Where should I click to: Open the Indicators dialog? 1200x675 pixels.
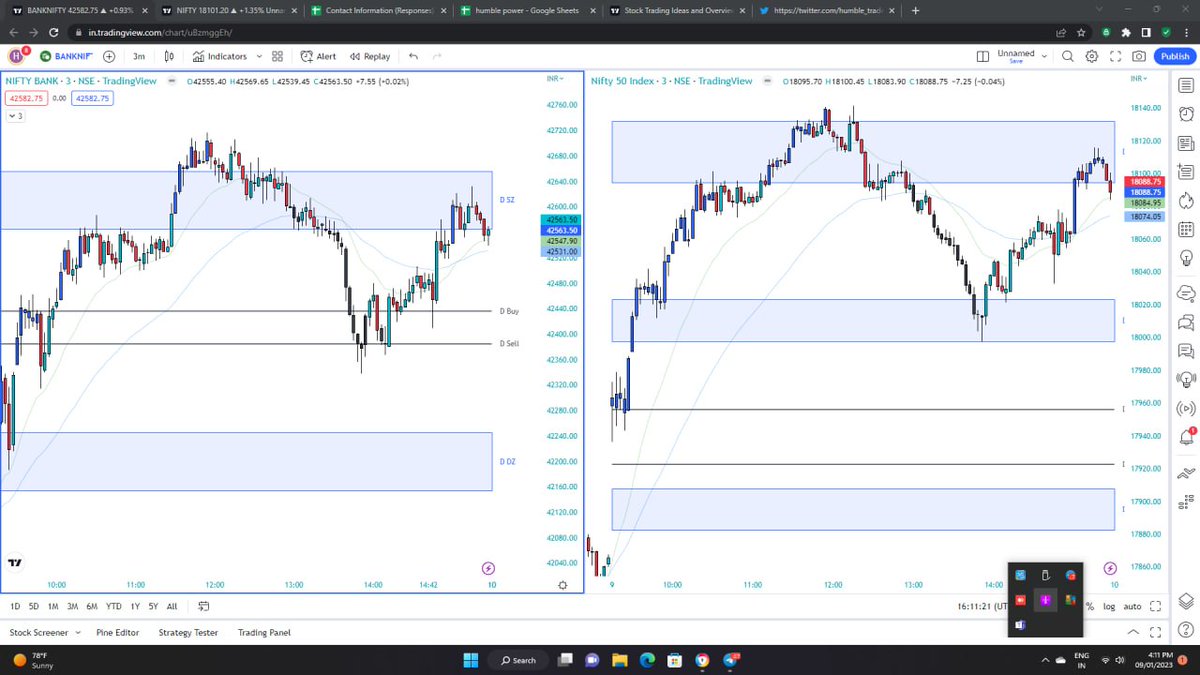[220, 56]
